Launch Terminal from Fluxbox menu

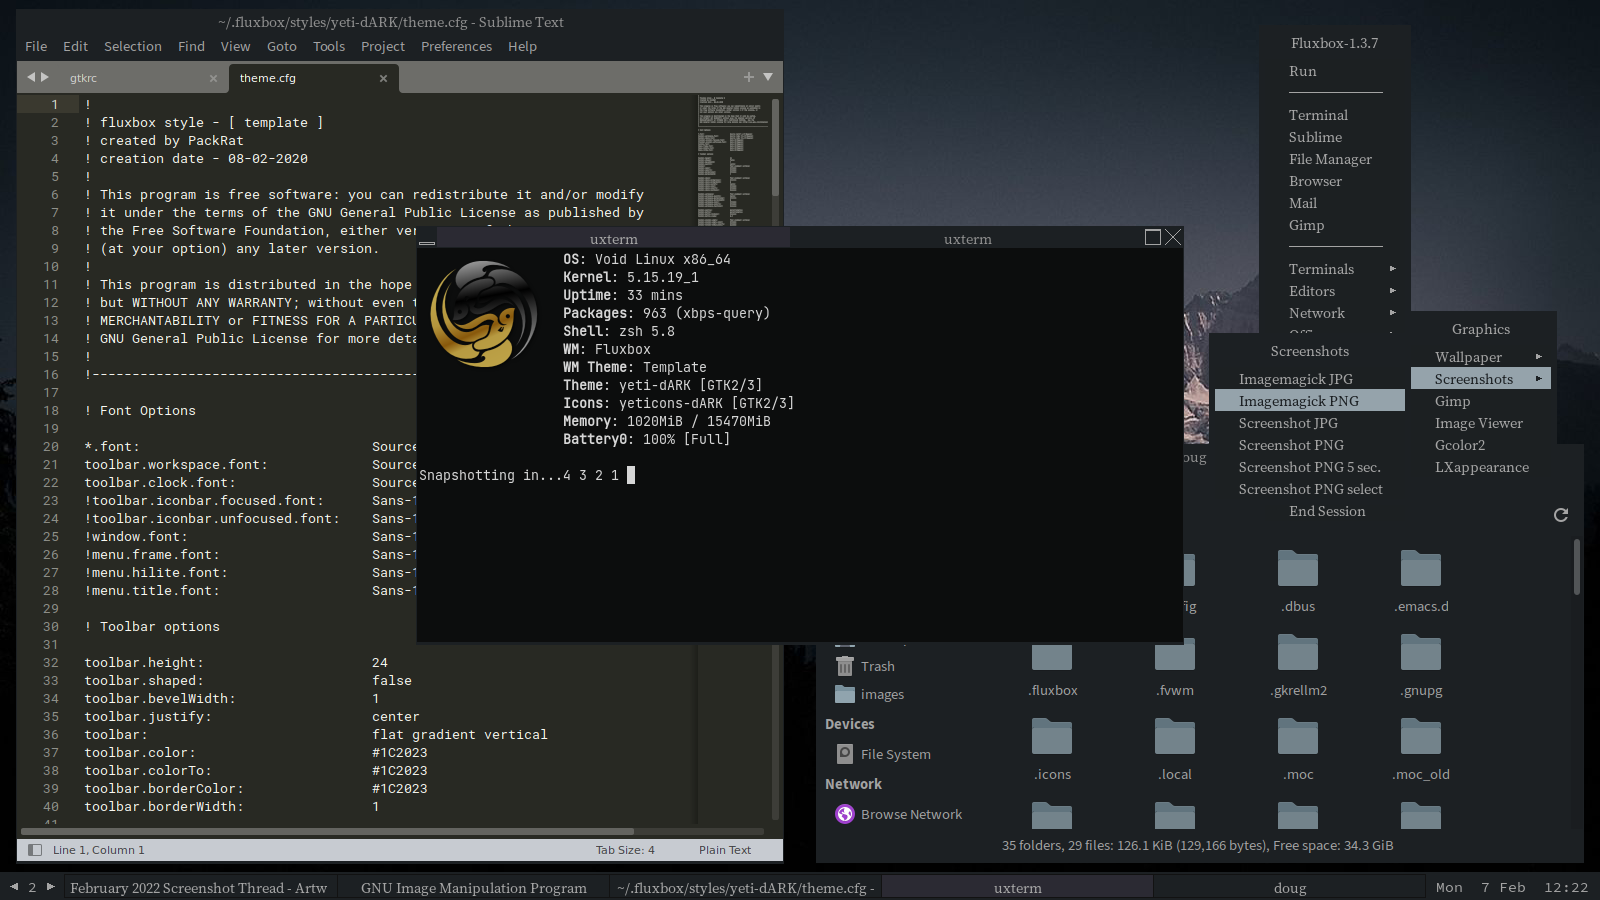1318,115
